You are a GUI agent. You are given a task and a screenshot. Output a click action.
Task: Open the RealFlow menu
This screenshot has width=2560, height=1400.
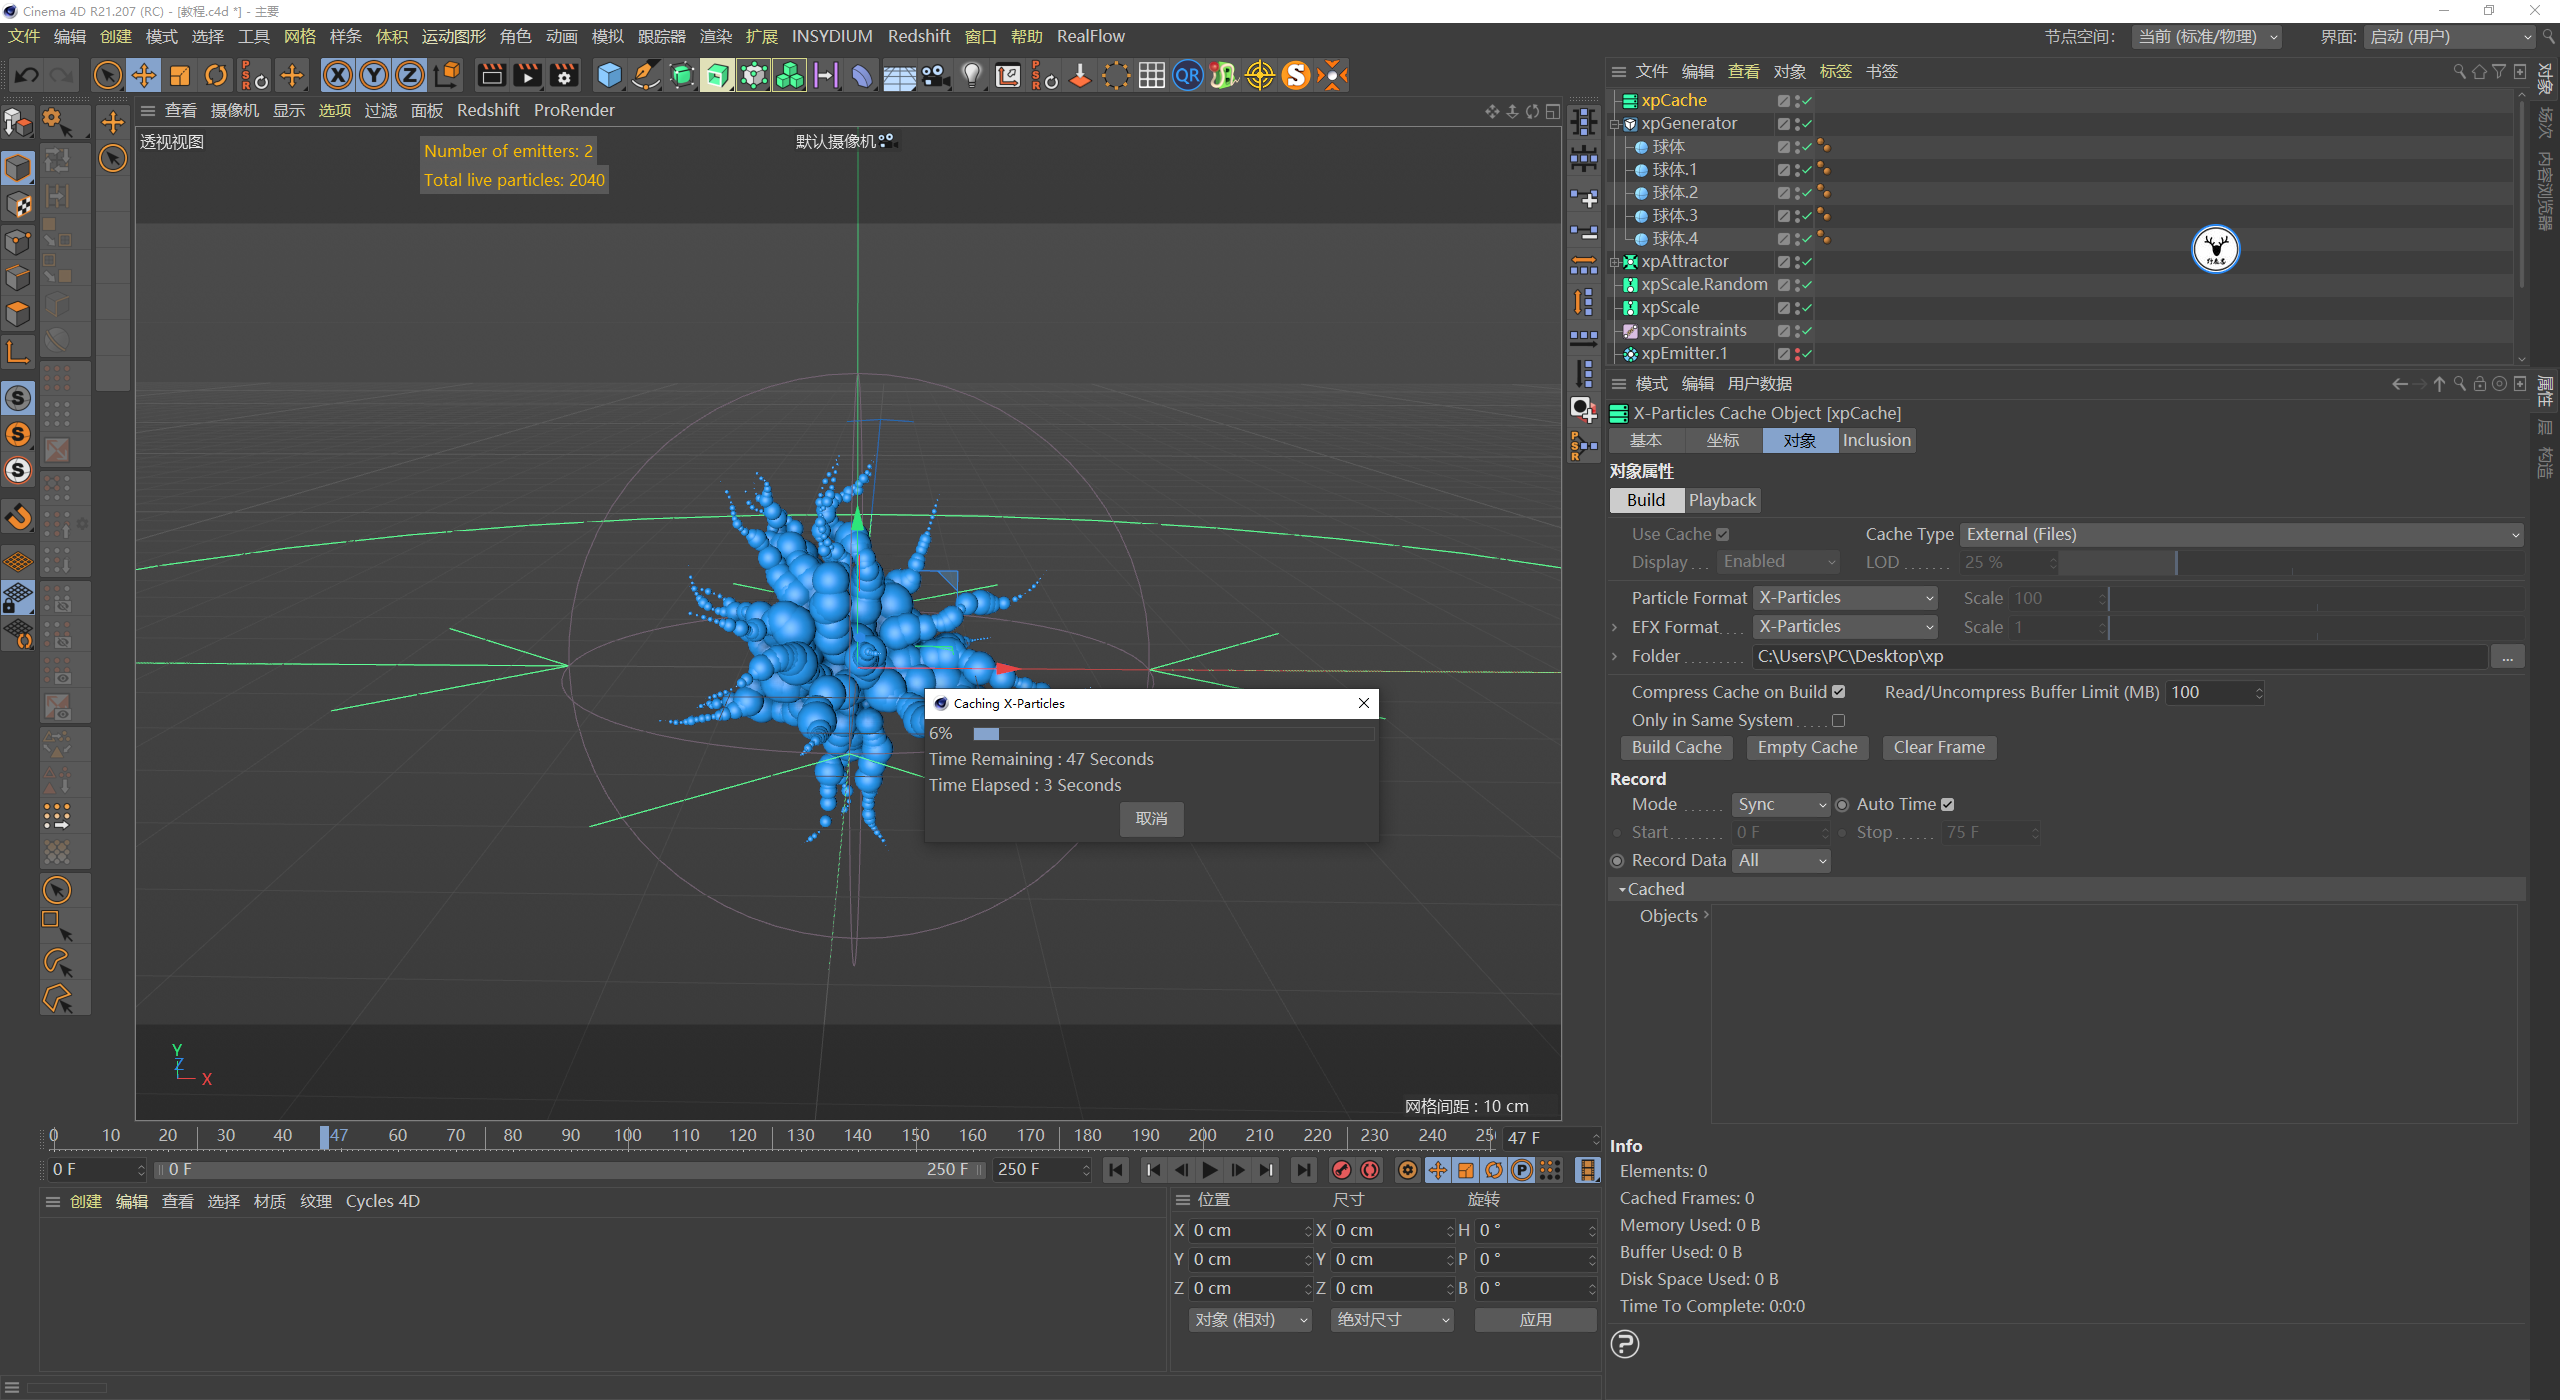click(1090, 36)
